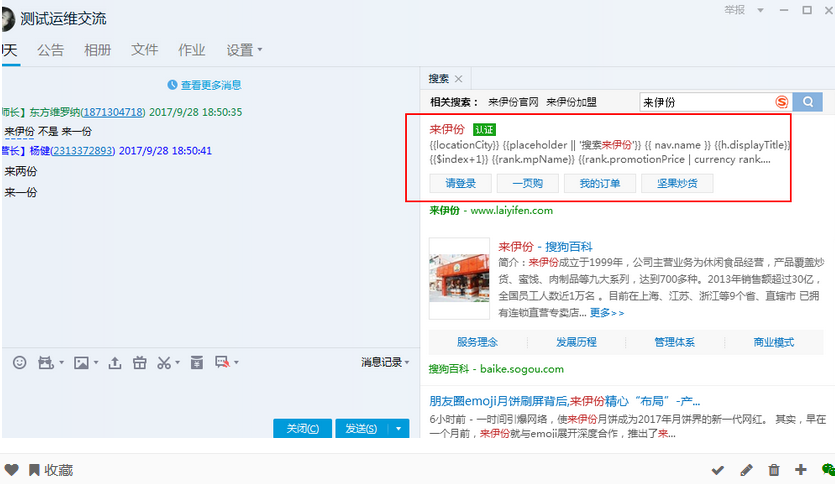
Task: Switch to the 作业 tab
Action: click(191, 50)
